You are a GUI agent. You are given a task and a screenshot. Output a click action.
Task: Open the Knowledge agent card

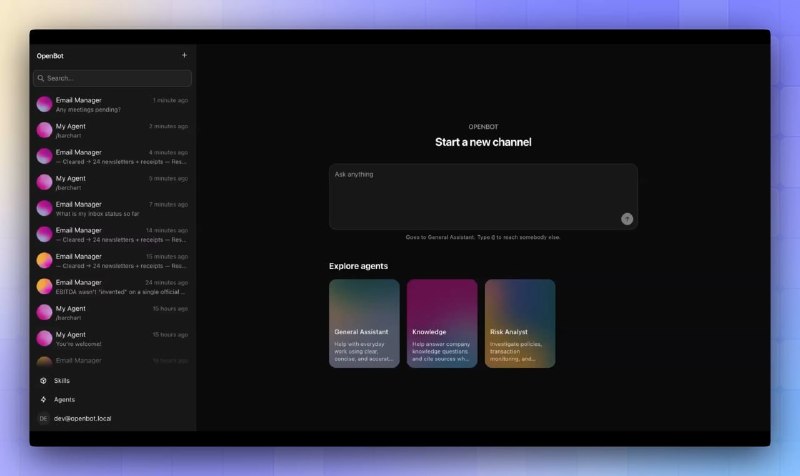[x=442, y=323]
